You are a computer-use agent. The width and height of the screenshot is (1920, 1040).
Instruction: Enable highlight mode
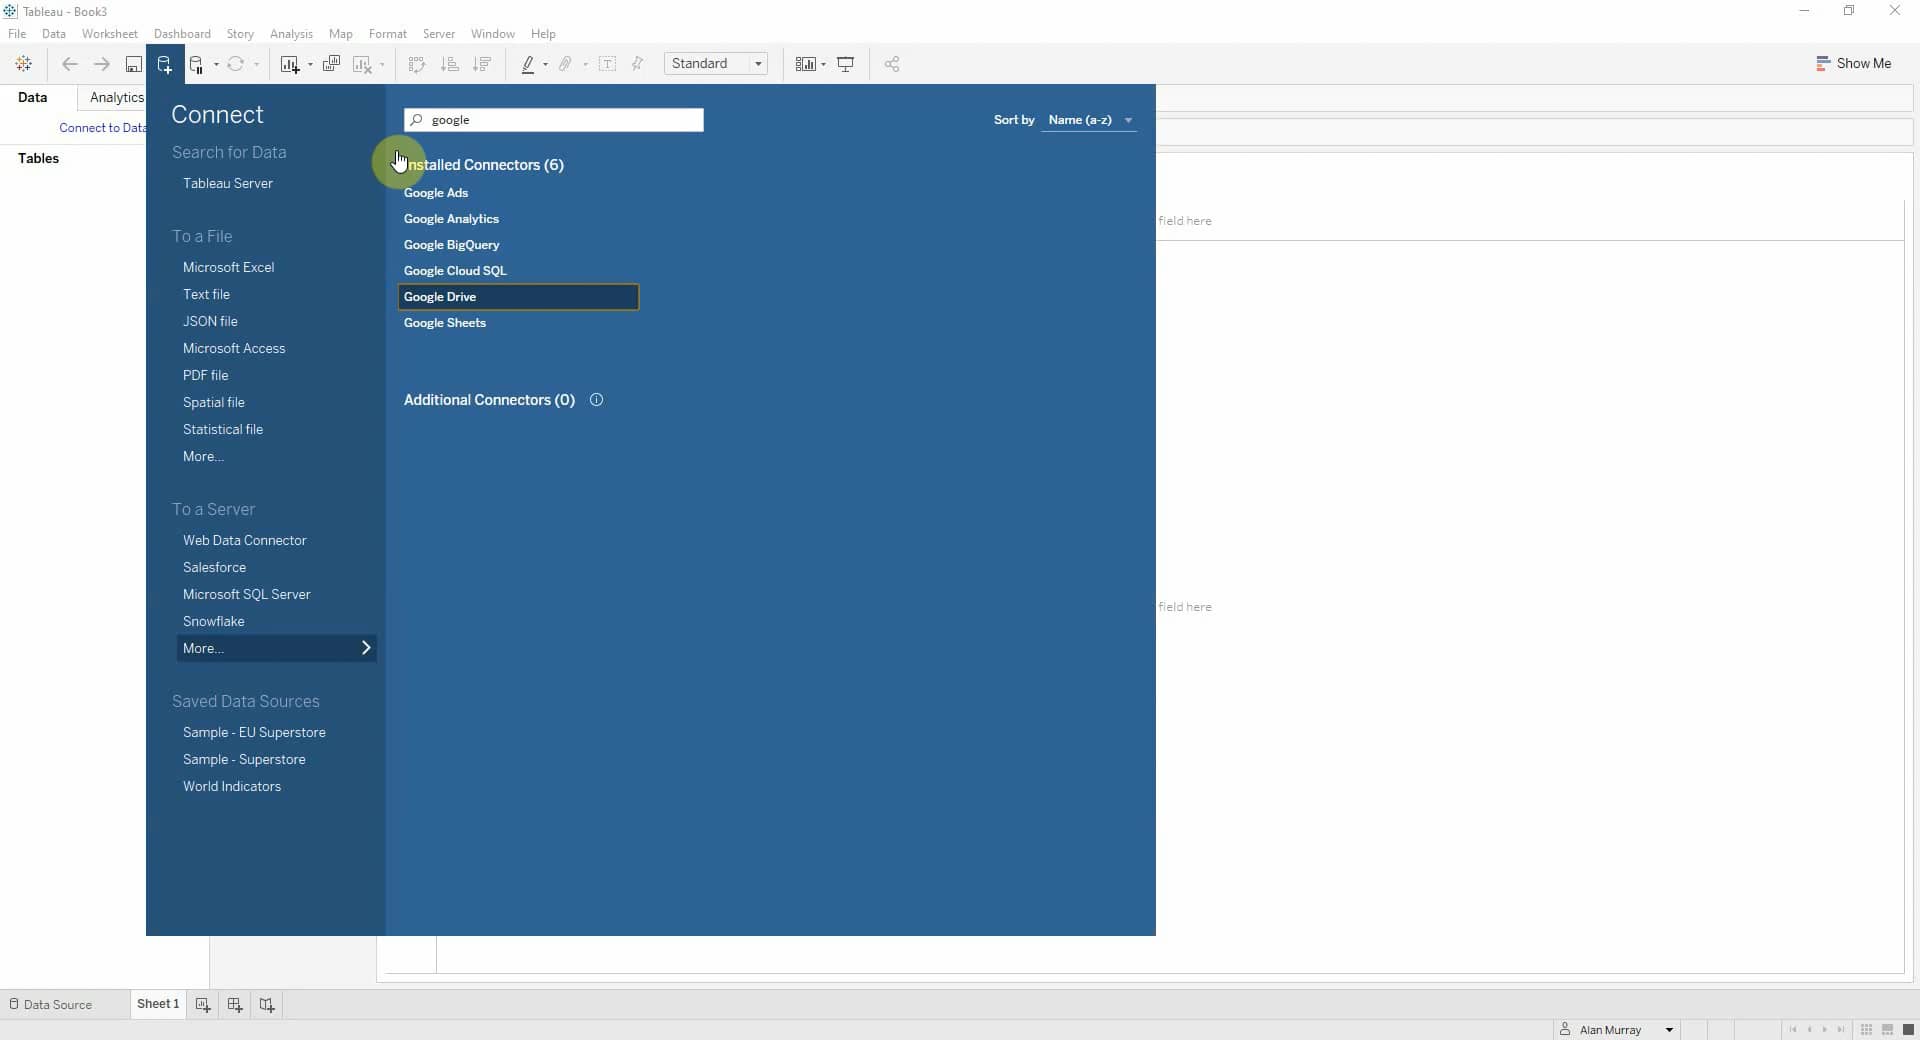[x=530, y=63]
